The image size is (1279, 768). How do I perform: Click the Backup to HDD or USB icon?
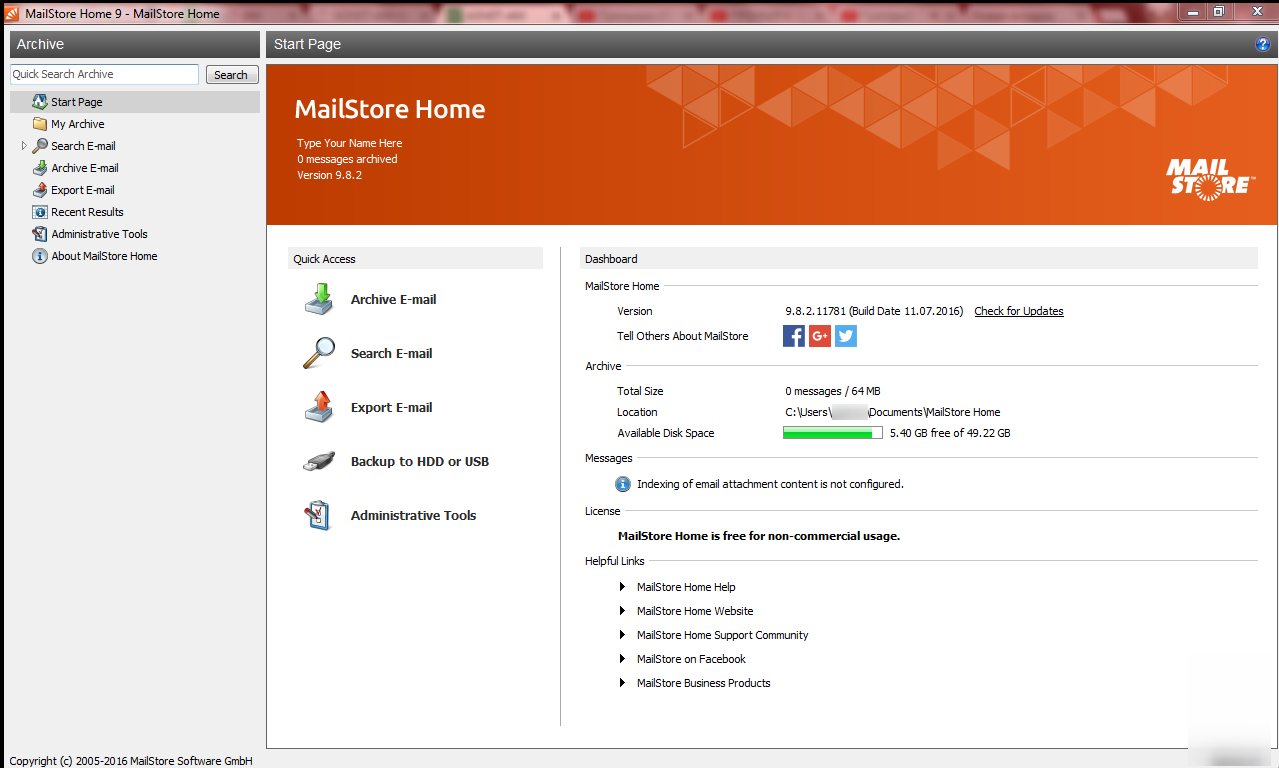point(319,462)
